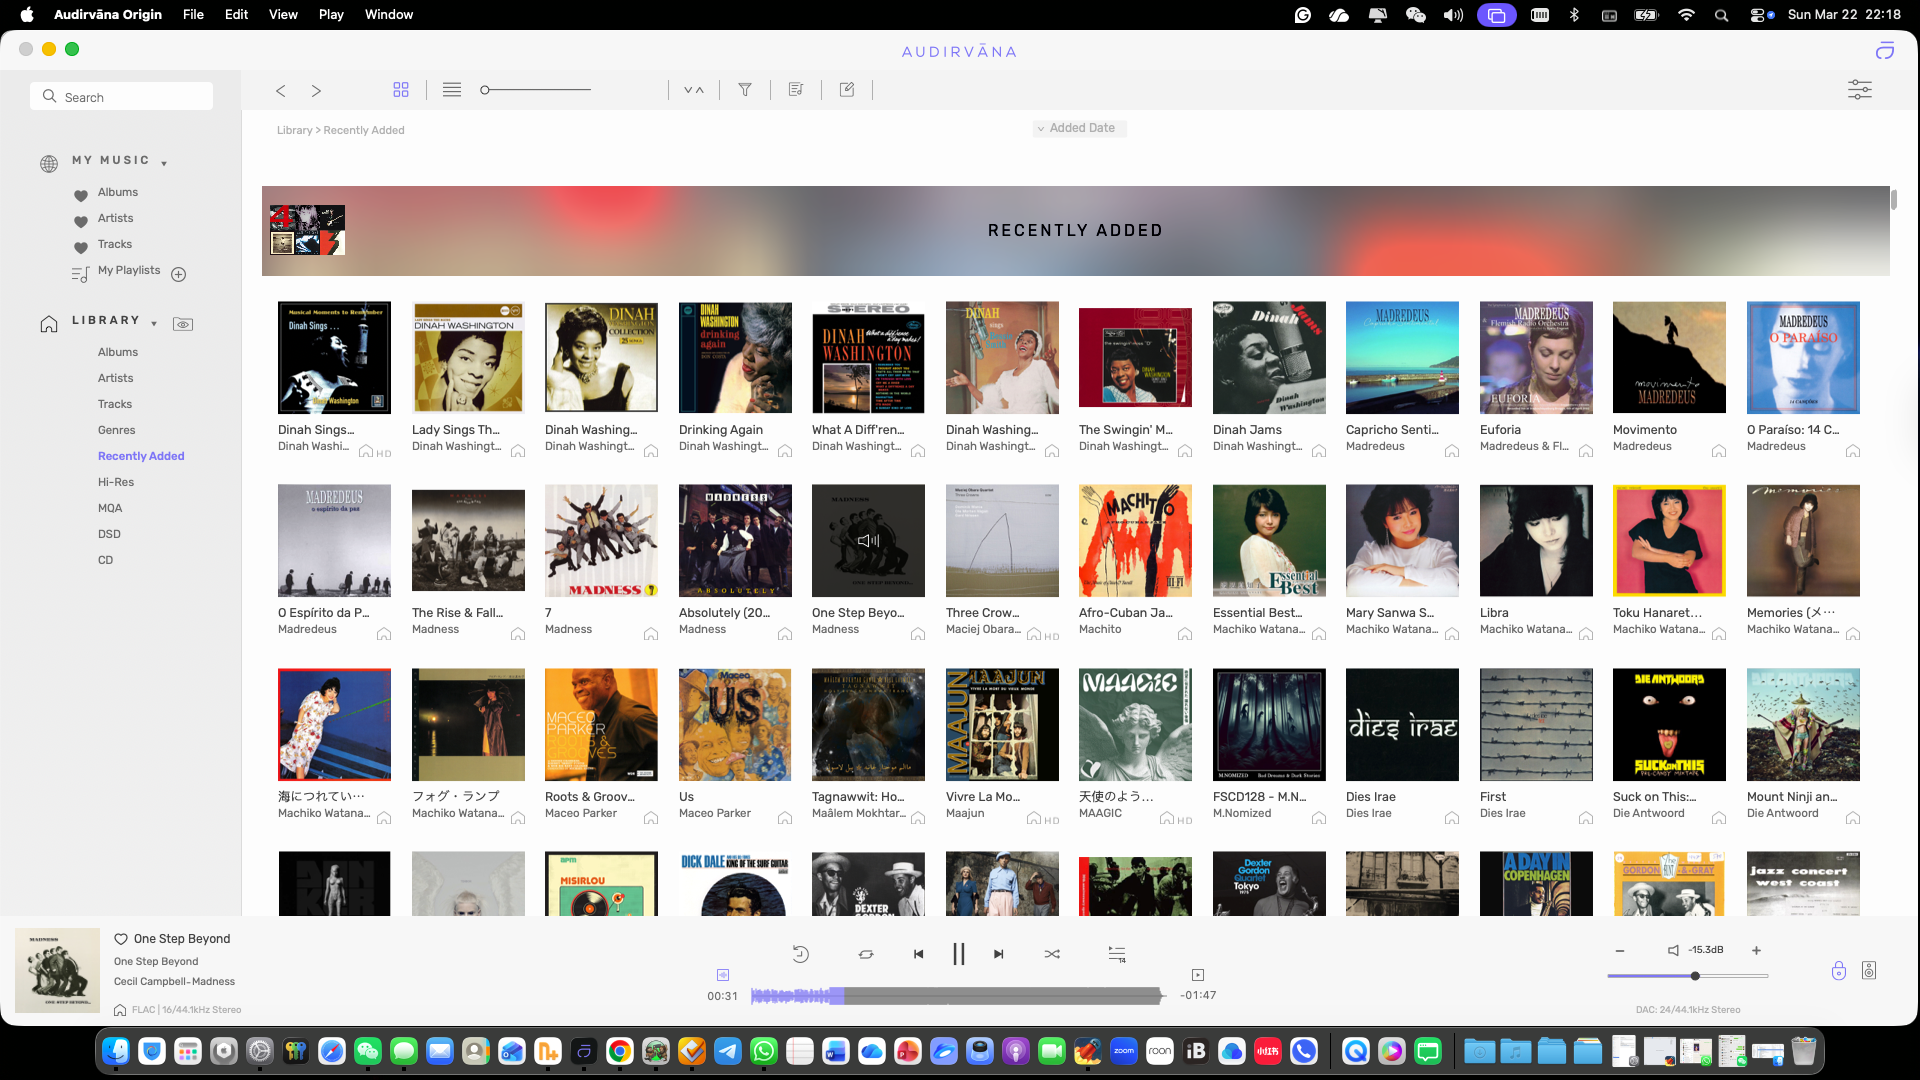The height and width of the screenshot is (1080, 1920).
Task: Open the Drinking Again album cover
Action: 735,357
